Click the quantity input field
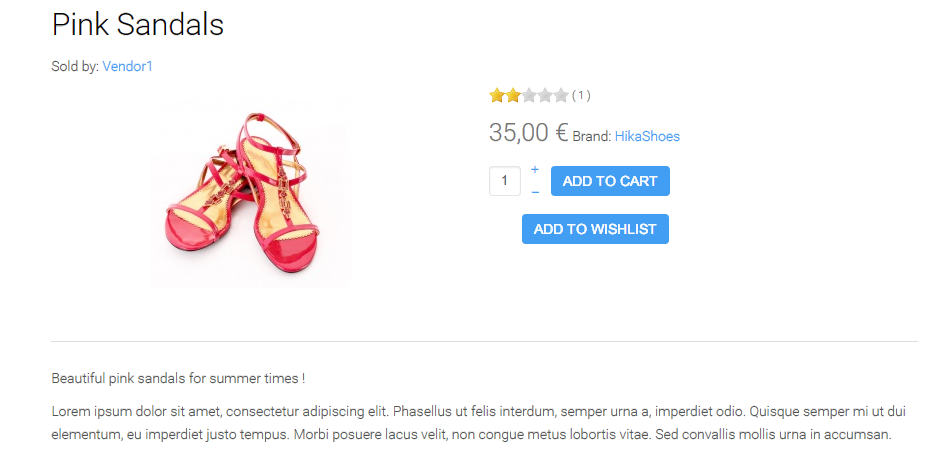The image size is (942, 452). tap(504, 181)
